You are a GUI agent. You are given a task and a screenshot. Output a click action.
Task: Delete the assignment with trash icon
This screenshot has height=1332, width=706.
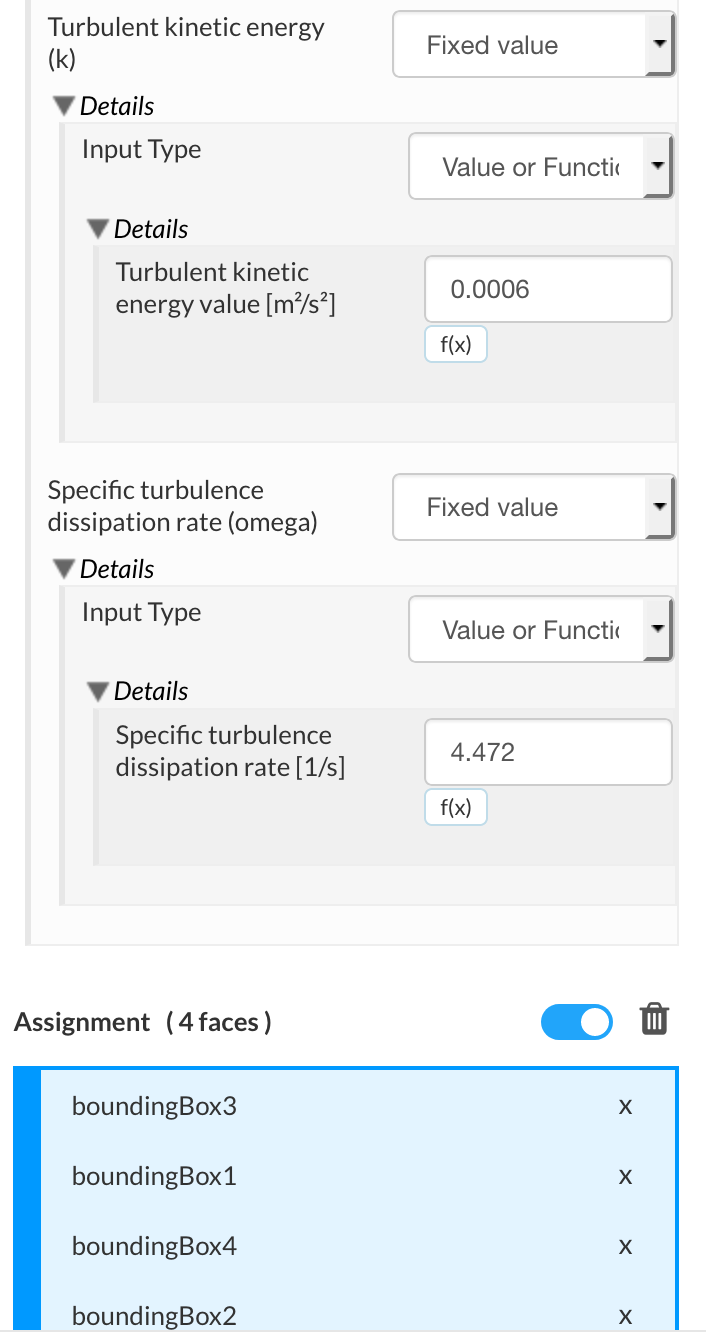tap(653, 1020)
